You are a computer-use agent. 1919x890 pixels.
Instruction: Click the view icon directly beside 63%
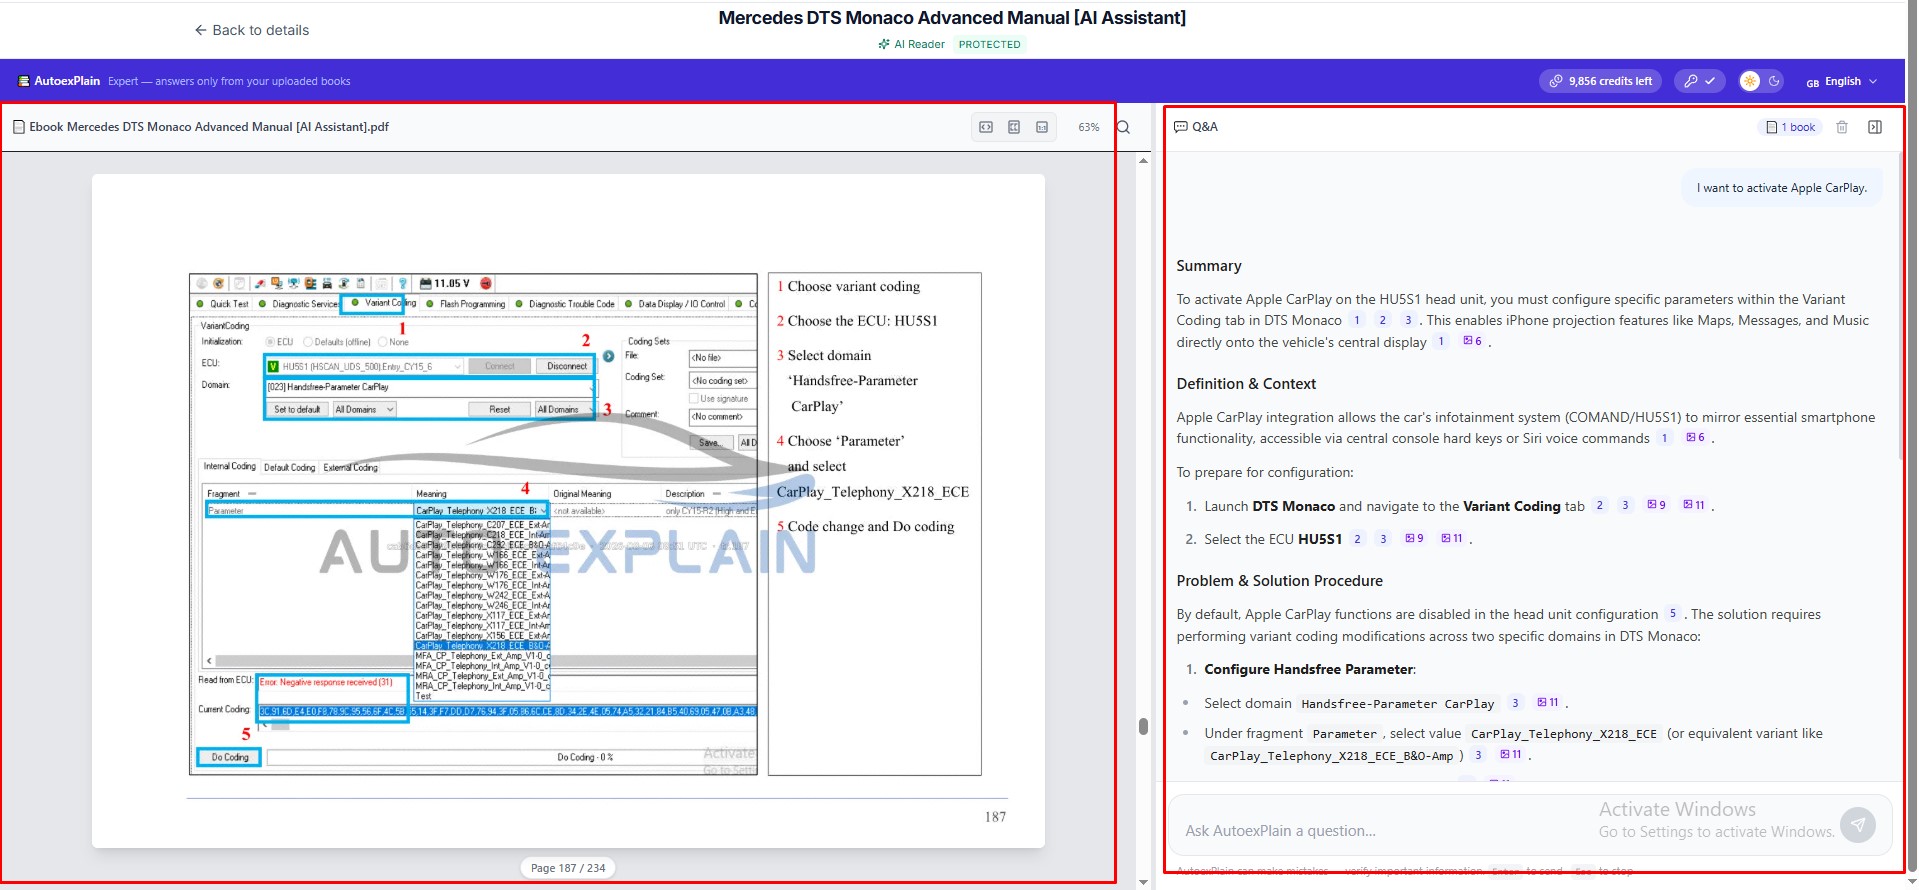tap(1042, 127)
